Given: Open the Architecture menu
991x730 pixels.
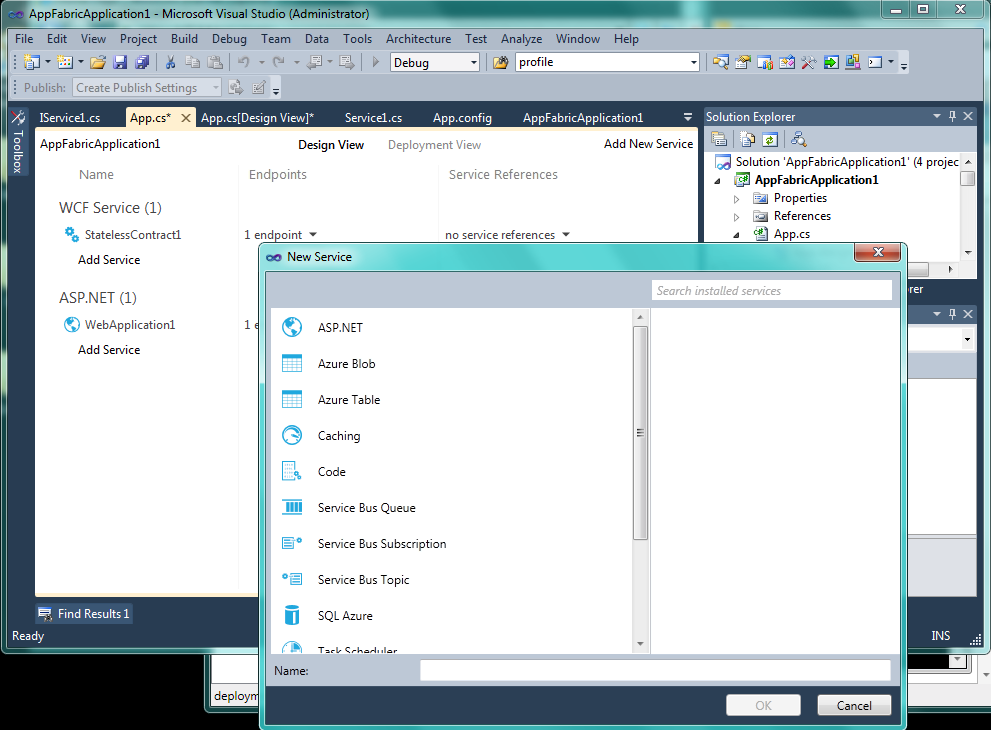Looking at the screenshot, I should 418,39.
